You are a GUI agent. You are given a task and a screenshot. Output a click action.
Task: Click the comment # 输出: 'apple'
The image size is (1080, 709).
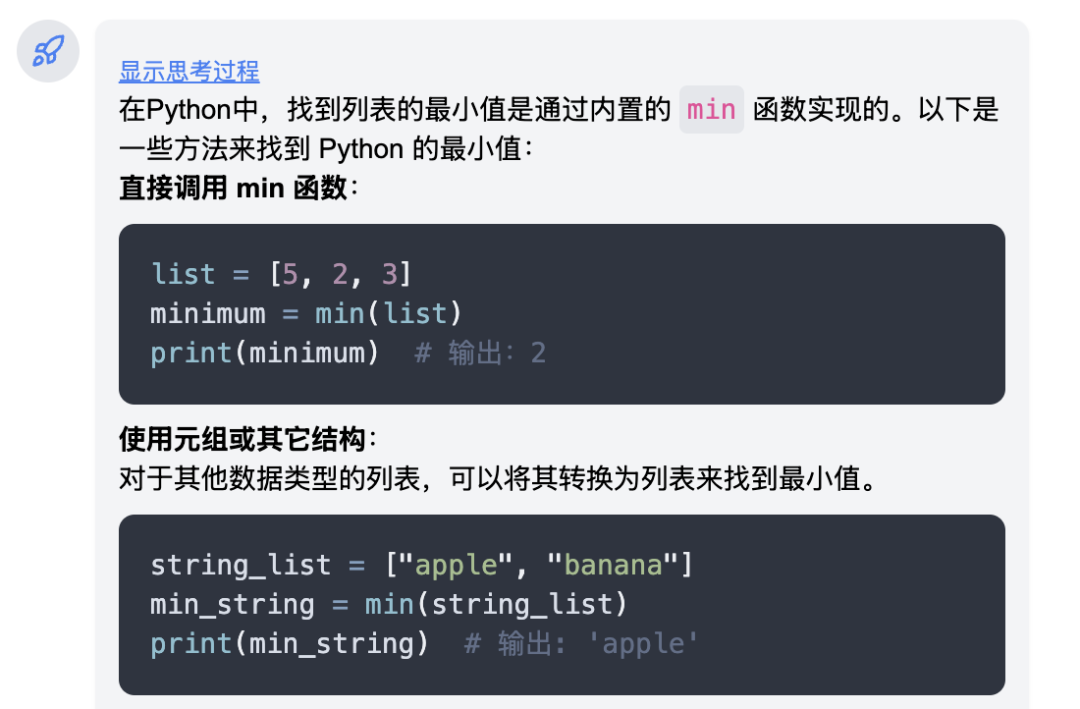click(x=581, y=644)
